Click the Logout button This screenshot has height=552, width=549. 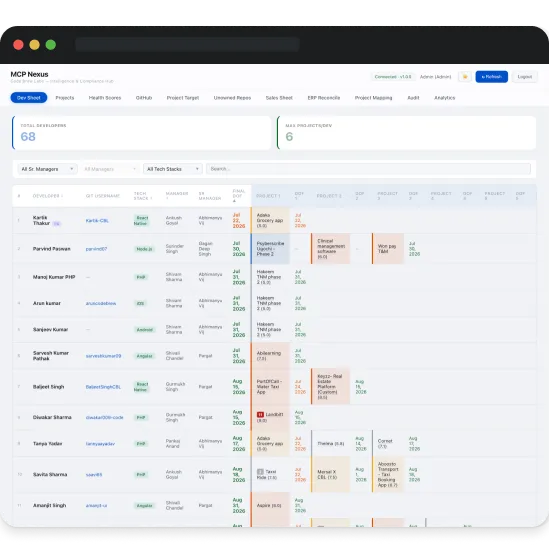(x=524, y=76)
